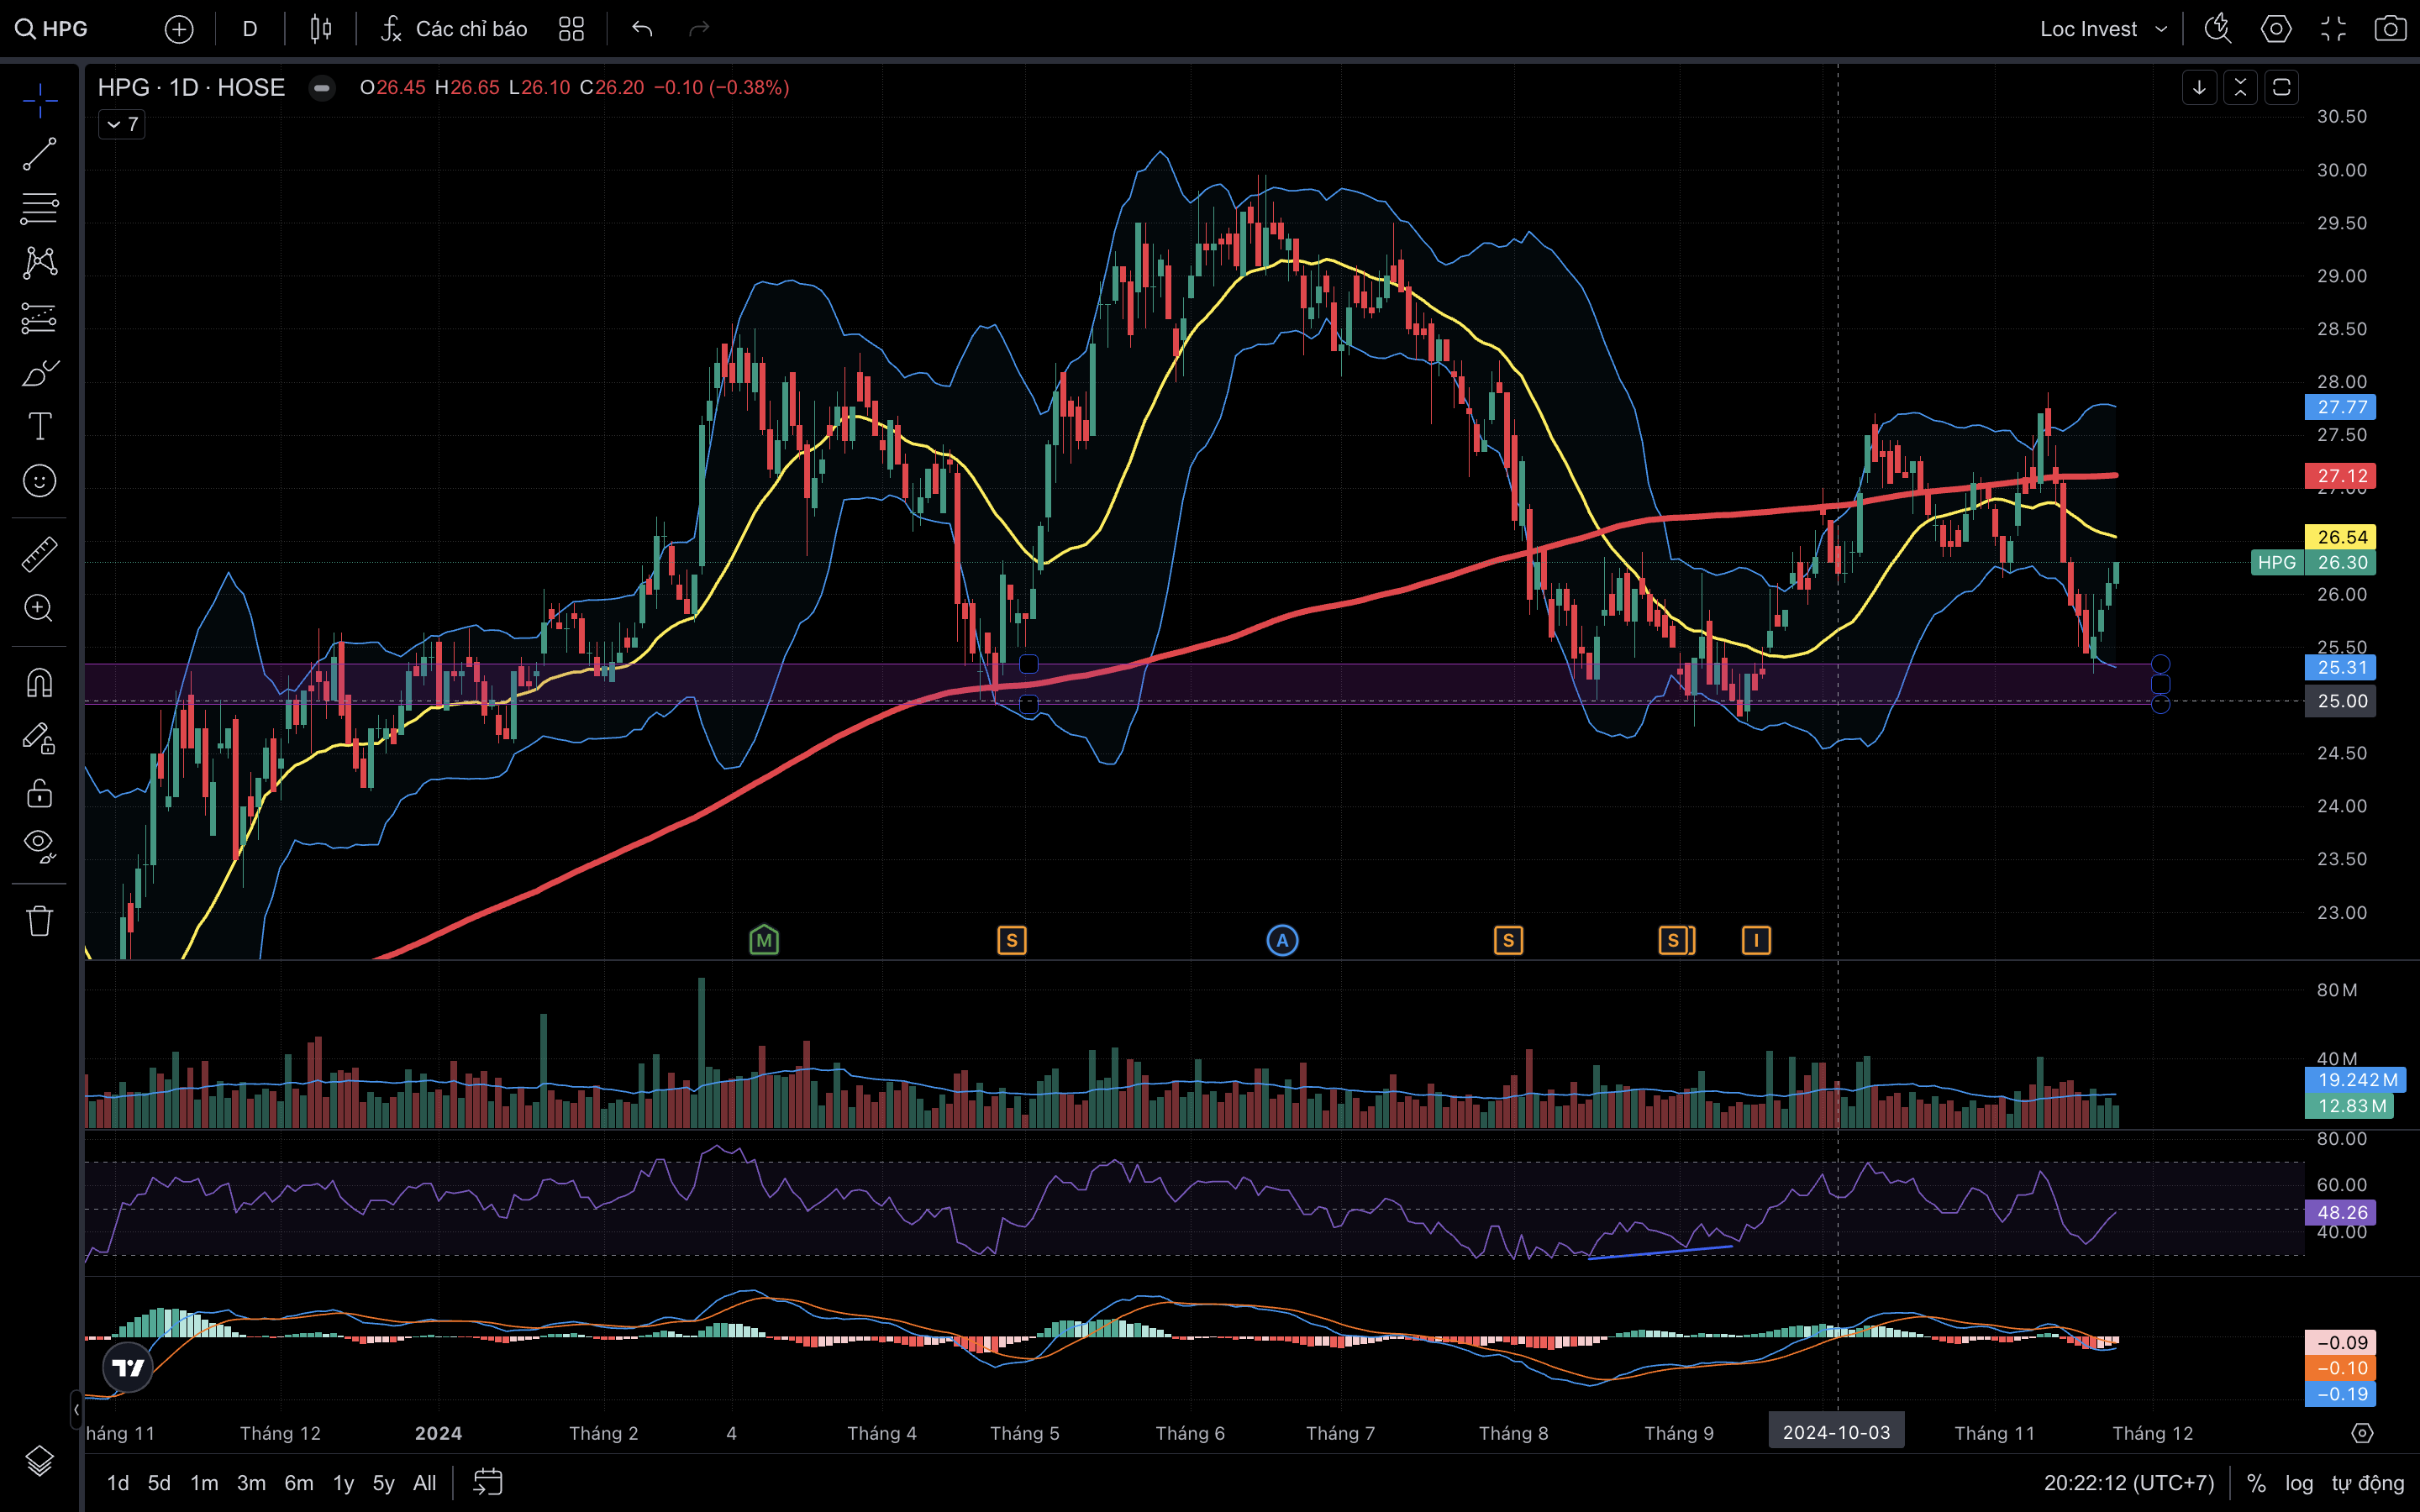Image resolution: width=2420 pixels, height=1512 pixels.
Task: Open the chart layout grid selector
Action: point(571,29)
